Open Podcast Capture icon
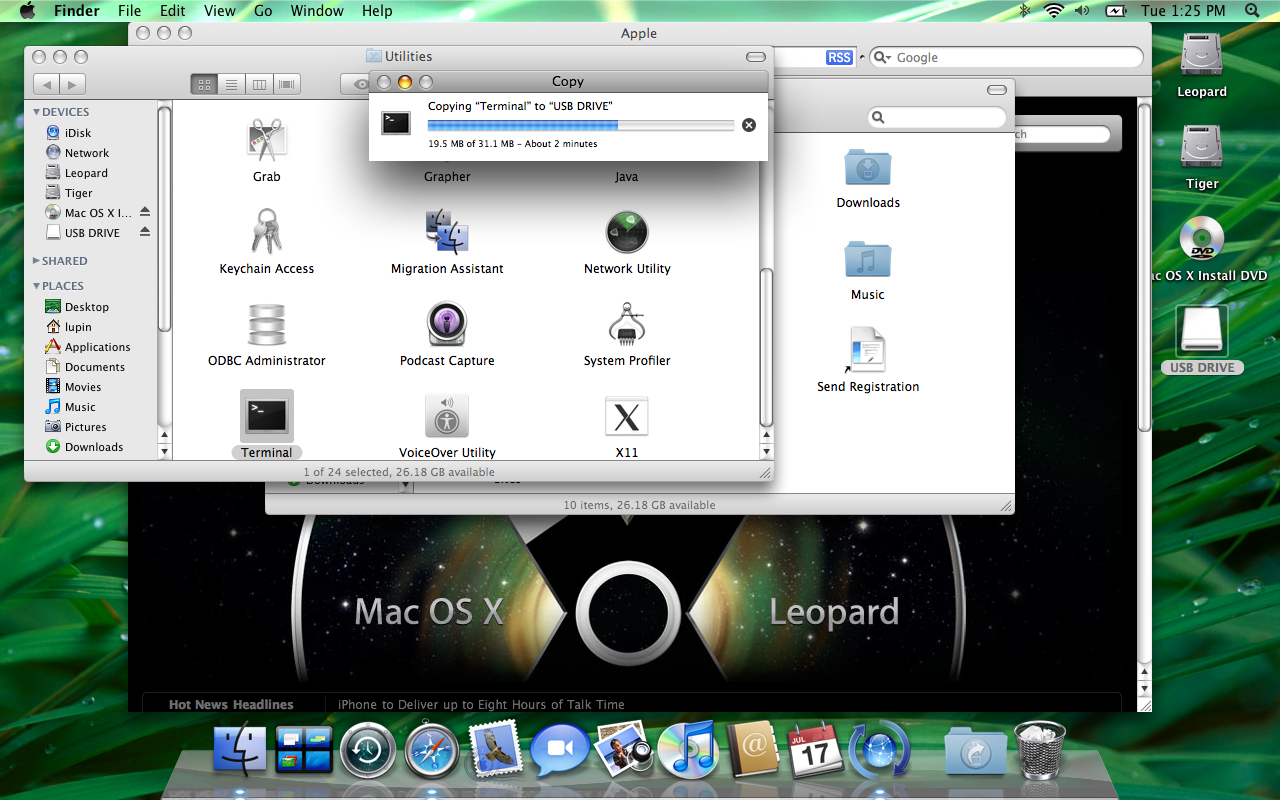The image size is (1280, 800). click(447, 324)
